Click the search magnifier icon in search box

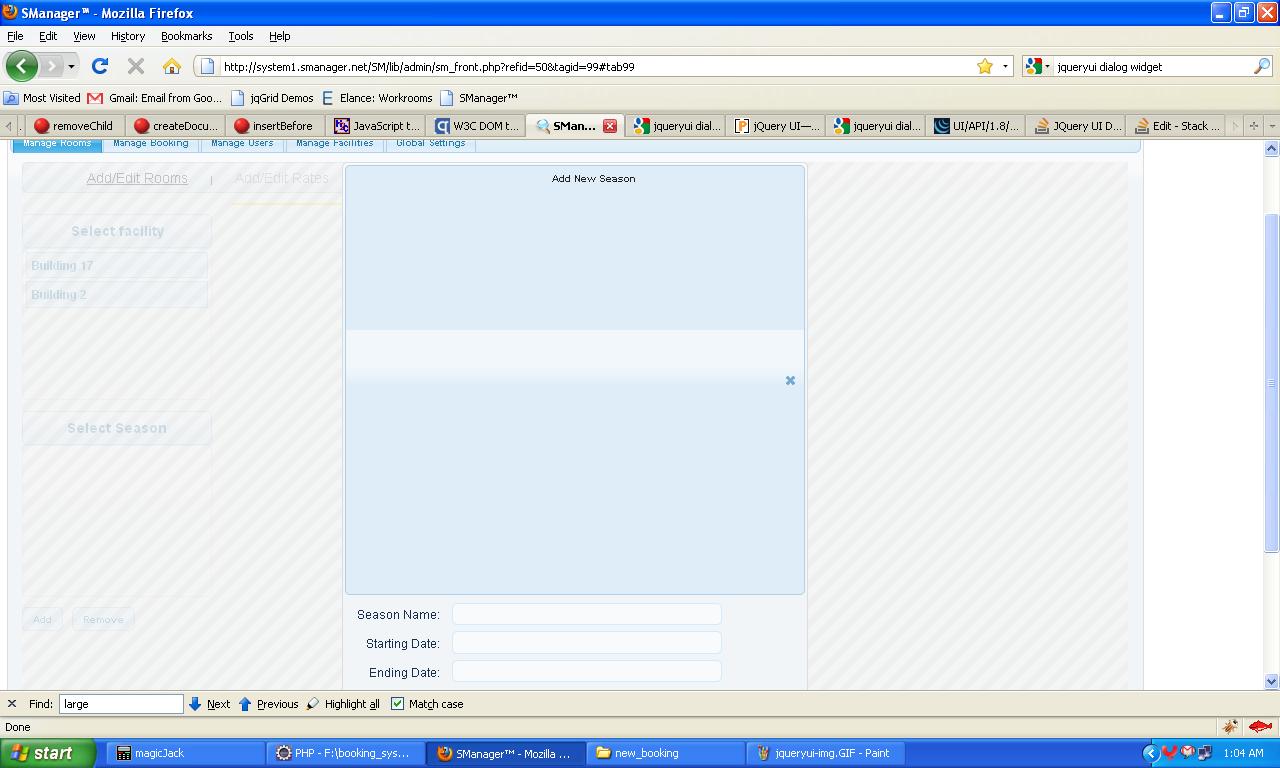pos(1262,66)
